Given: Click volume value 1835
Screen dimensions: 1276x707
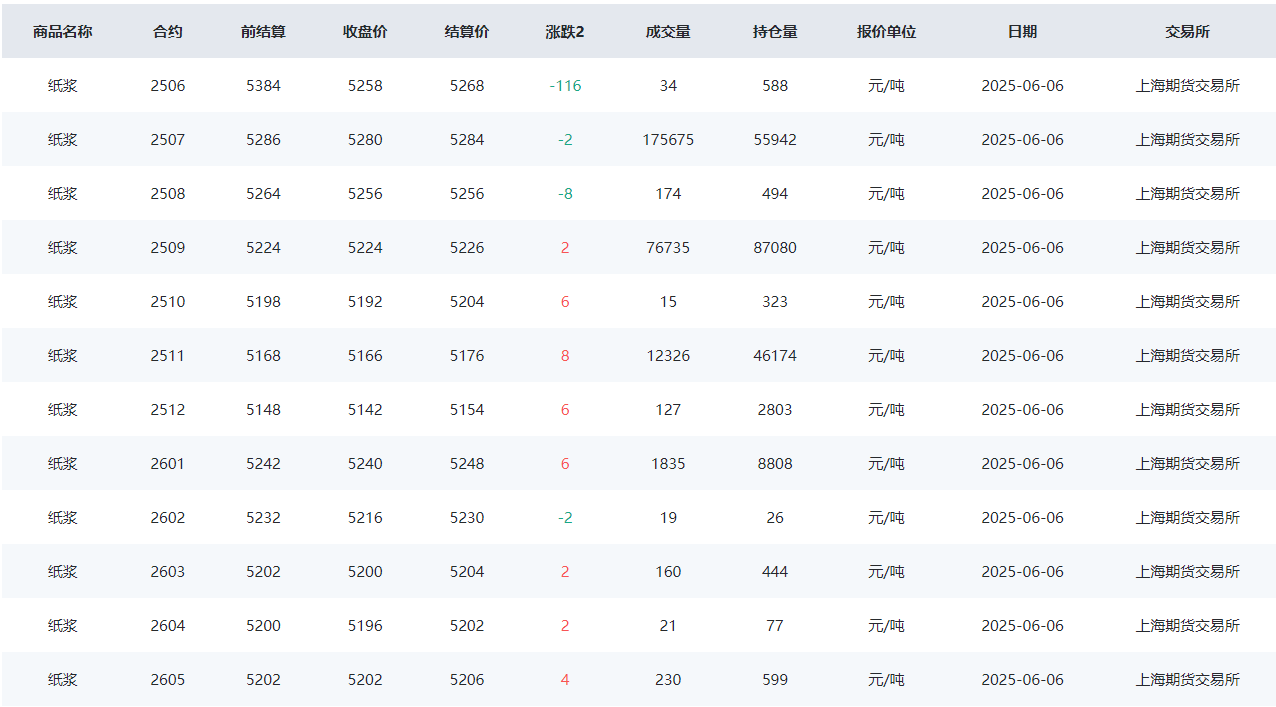Looking at the screenshot, I should (668, 464).
